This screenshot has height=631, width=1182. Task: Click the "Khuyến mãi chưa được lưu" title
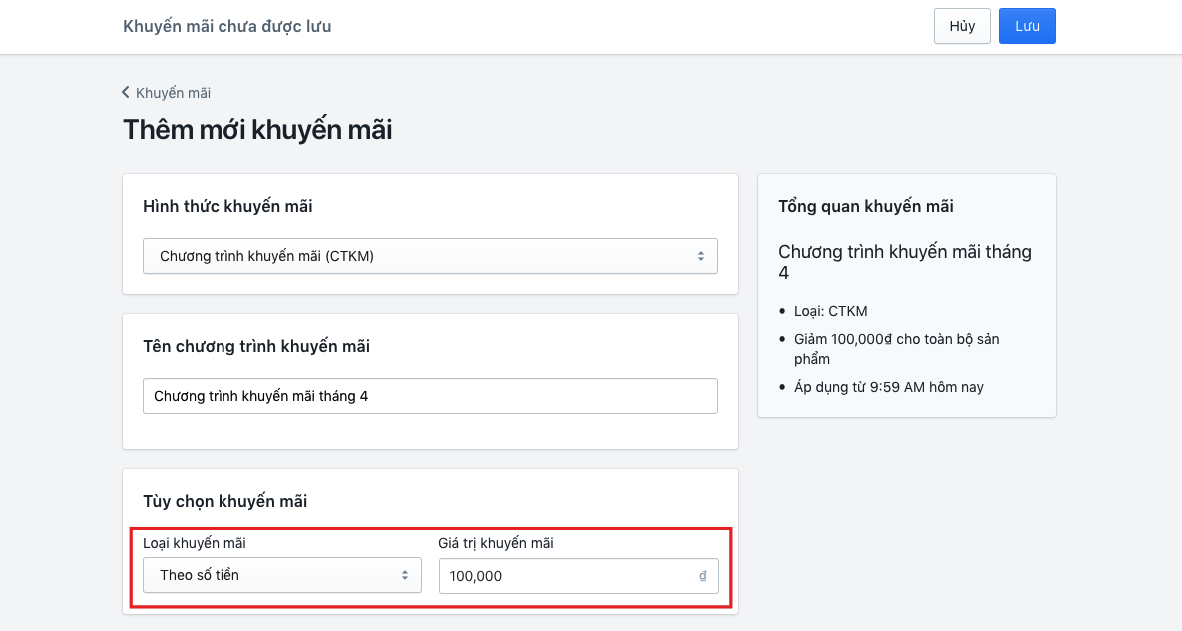pyautogui.click(x=227, y=26)
